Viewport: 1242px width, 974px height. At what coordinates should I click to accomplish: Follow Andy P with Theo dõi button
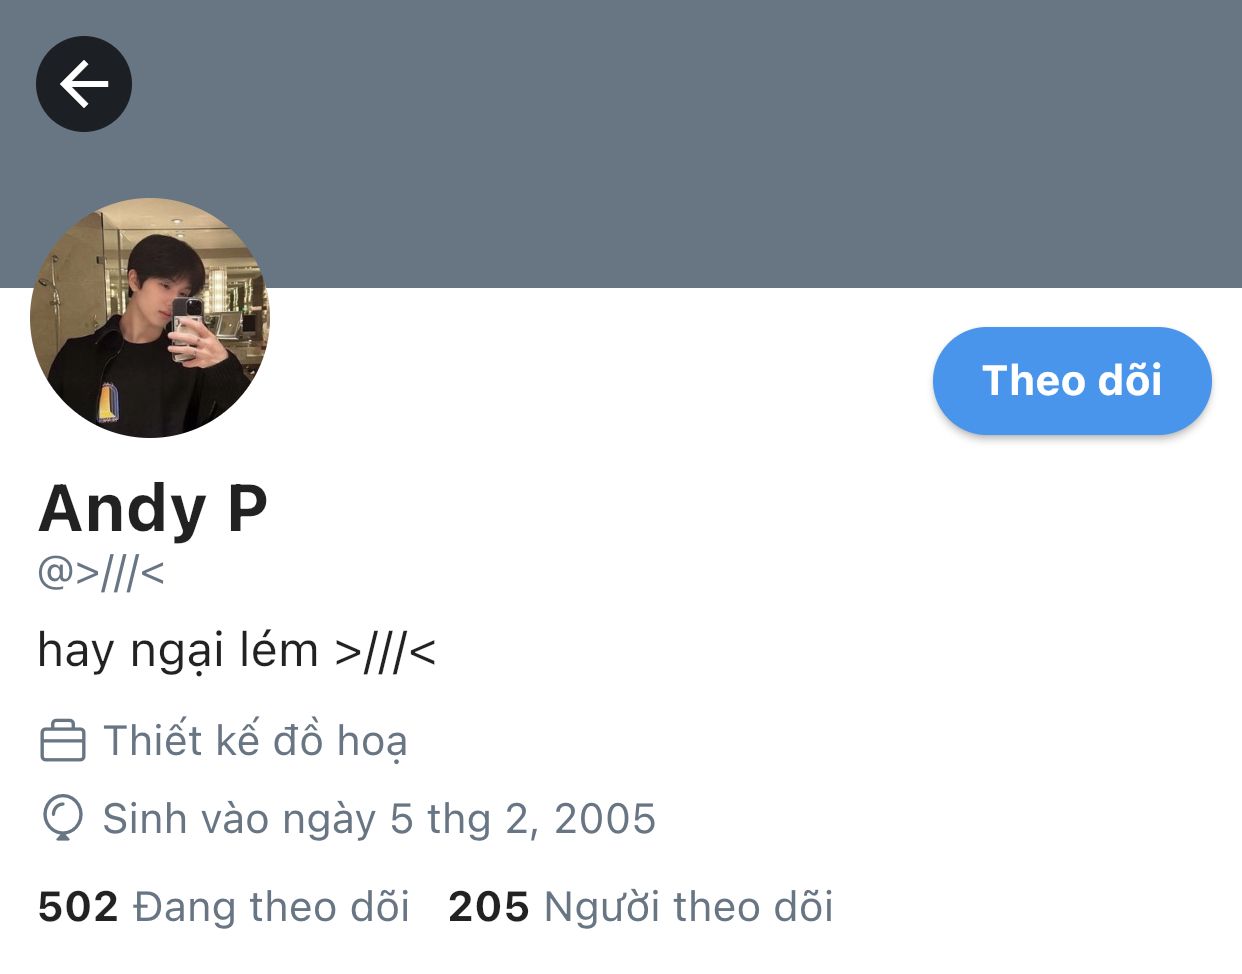1072,381
